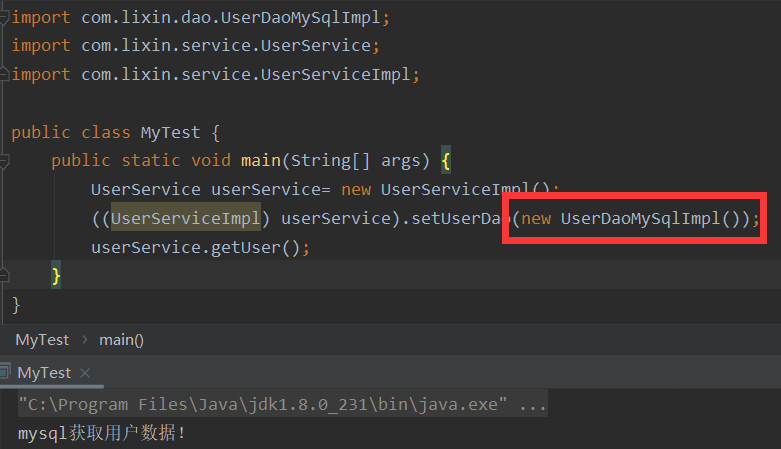Click the main method closing fold marker
This screenshot has height=449, width=781.
tap(4, 275)
